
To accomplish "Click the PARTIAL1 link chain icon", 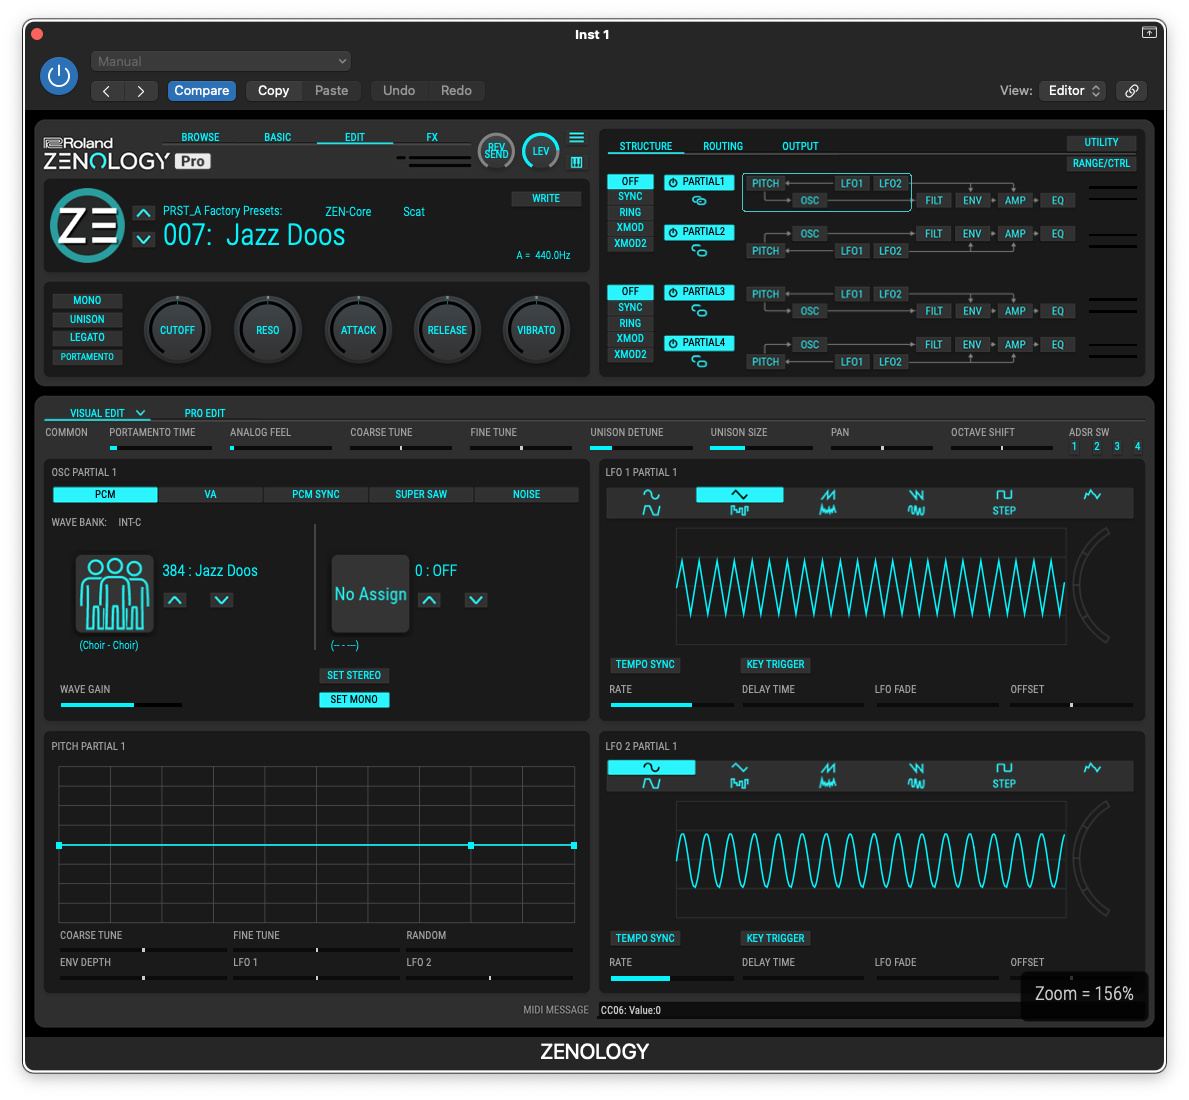I will point(699,201).
